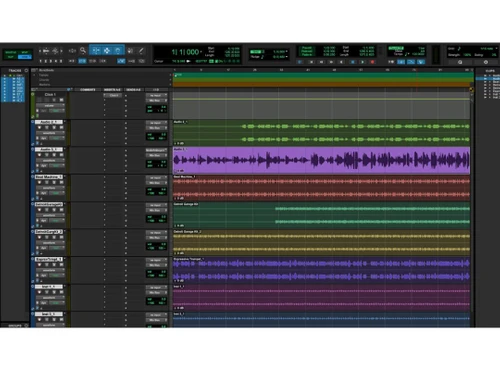Click the Audio 1_1 track name button

[49, 149]
